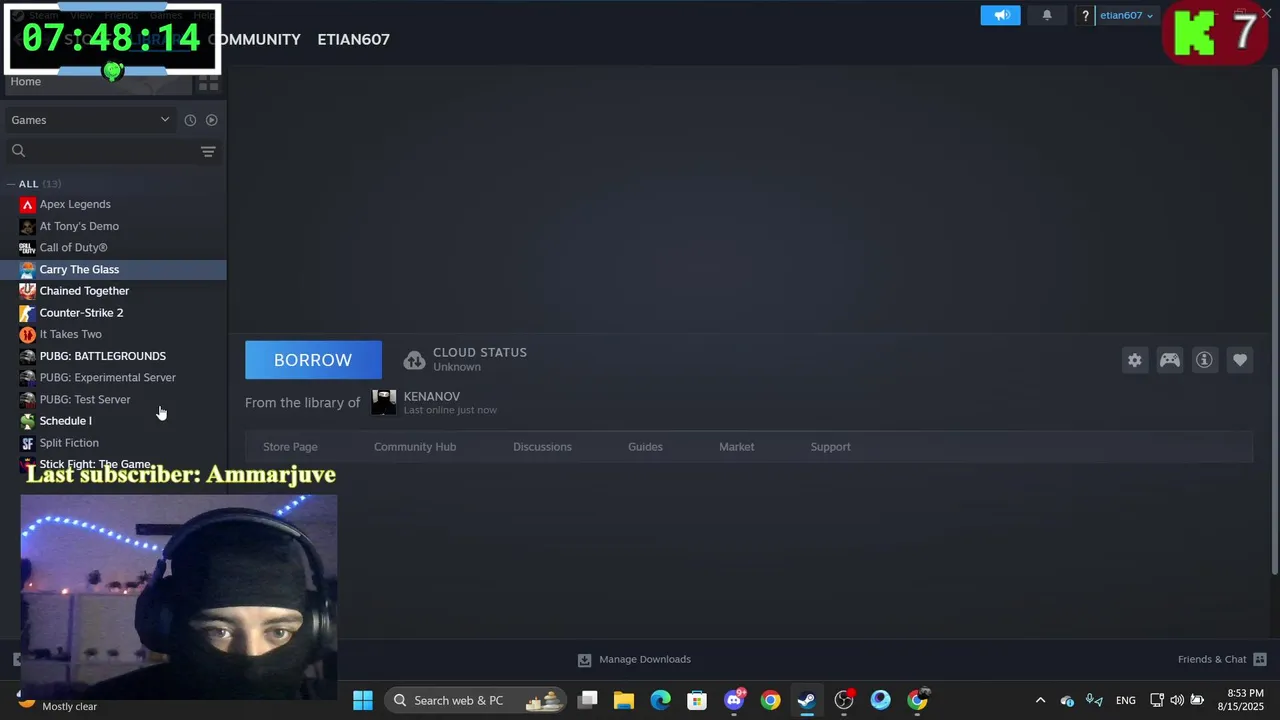Open Manage Downloads link
1280x720 pixels.
[645, 660]
